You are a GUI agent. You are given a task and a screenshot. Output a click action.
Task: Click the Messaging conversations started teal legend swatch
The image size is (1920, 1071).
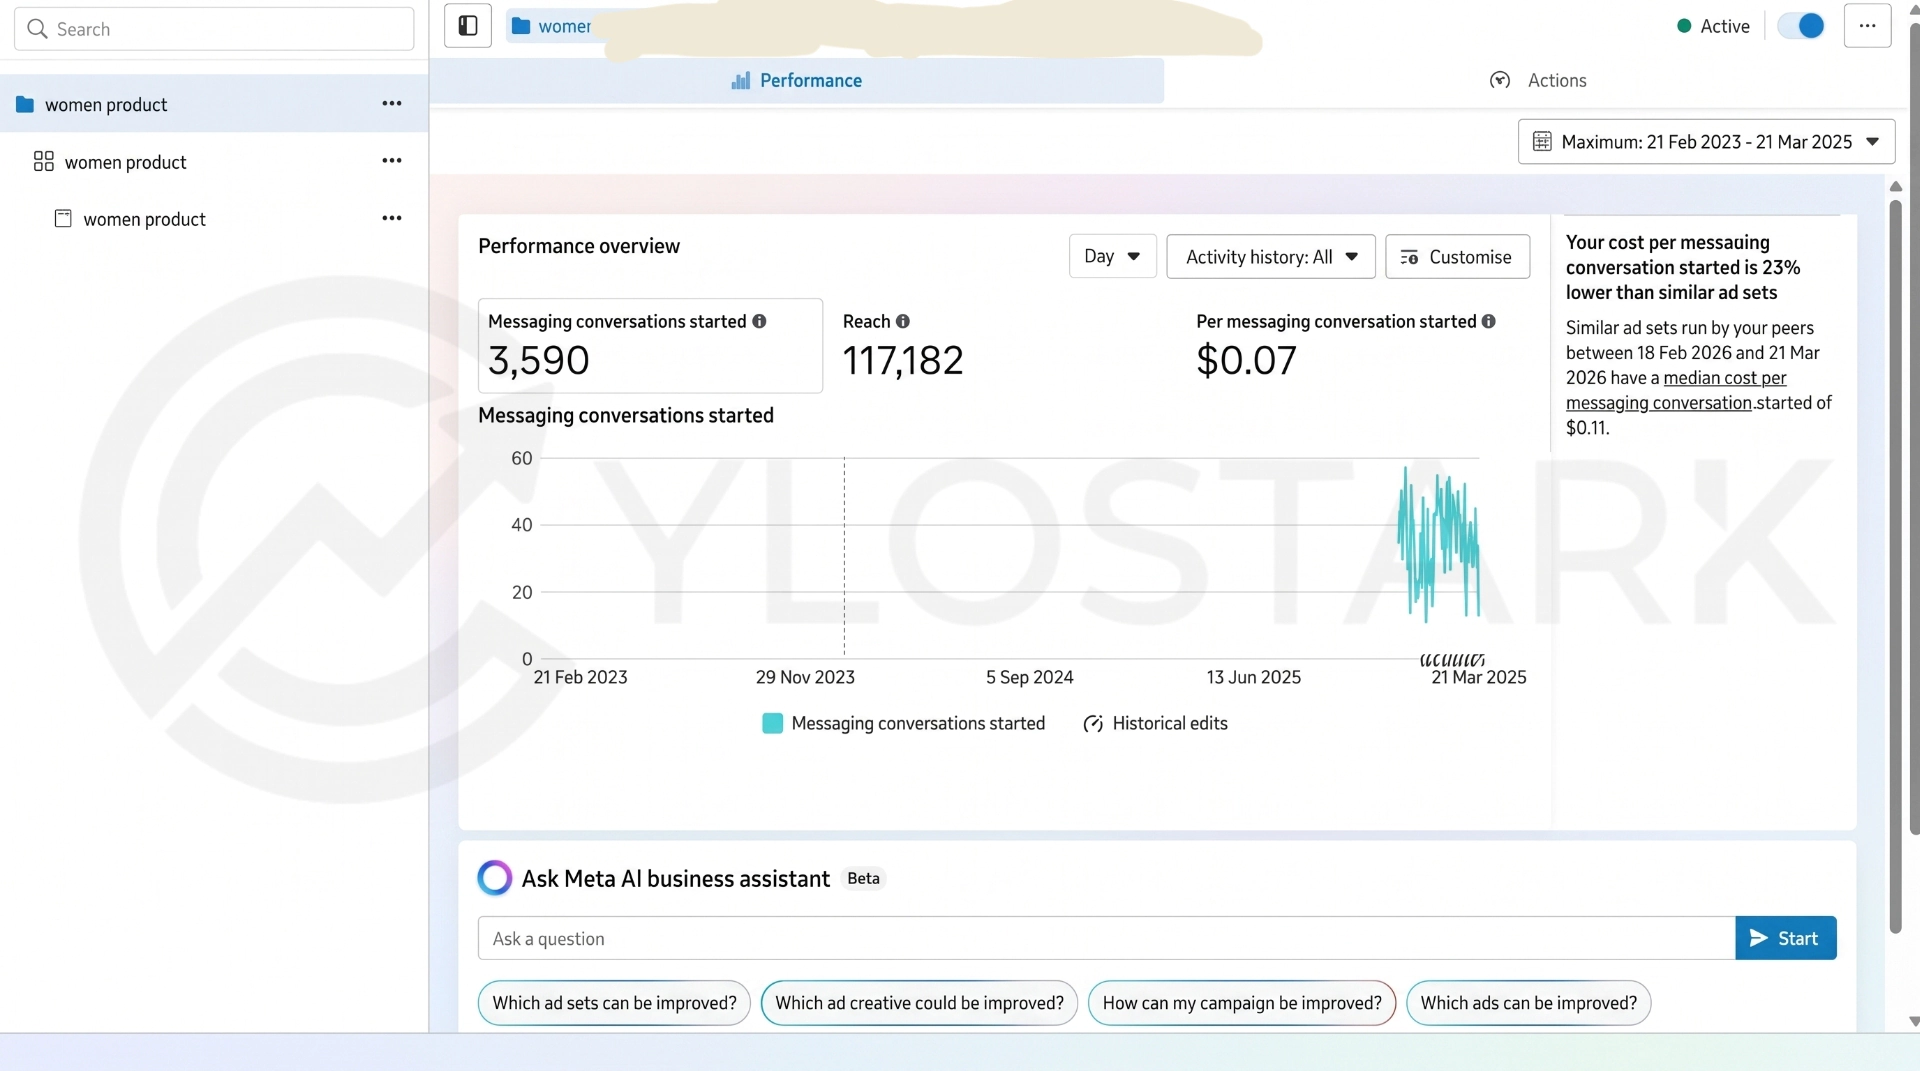[x=772, y=723]
